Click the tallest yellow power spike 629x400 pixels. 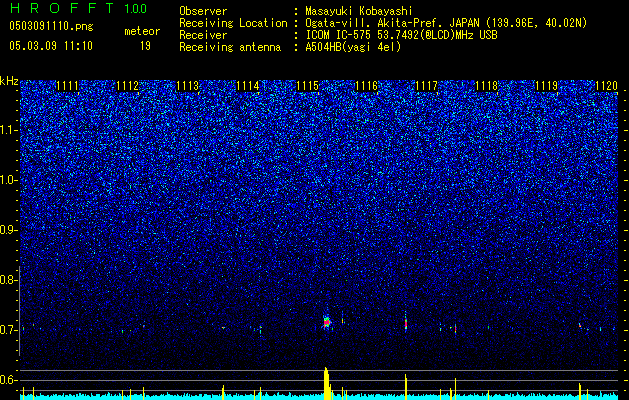[327, 383]
